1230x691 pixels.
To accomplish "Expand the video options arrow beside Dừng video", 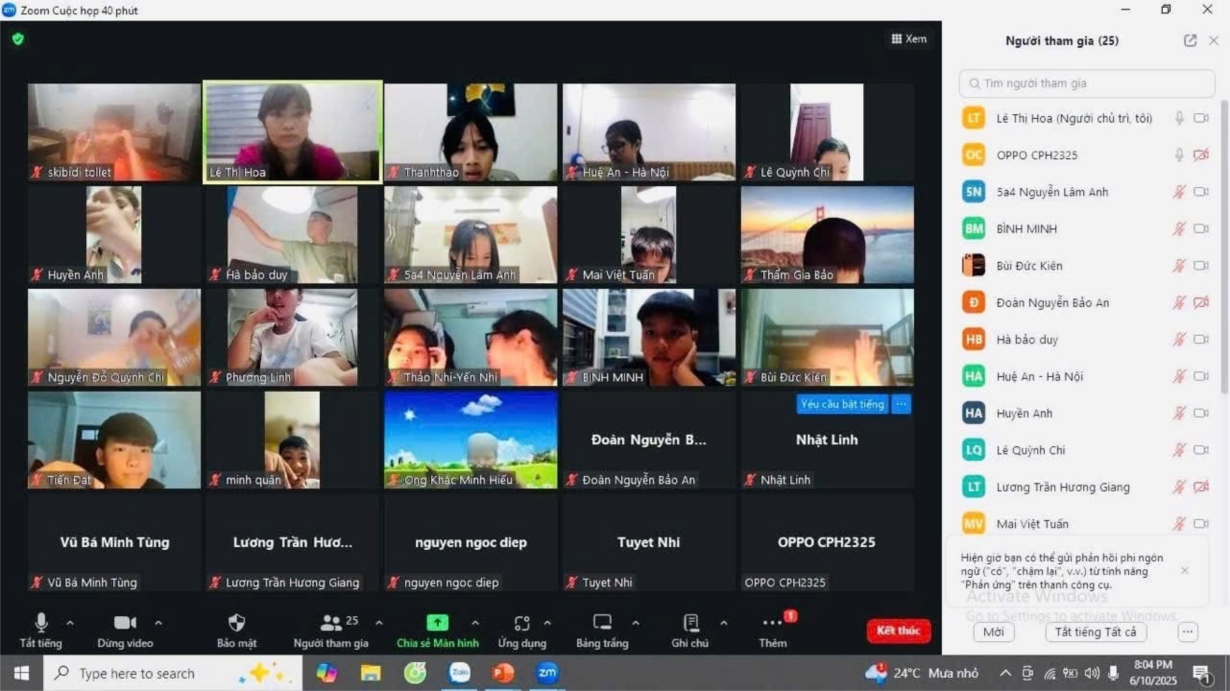I will click(158, 624).
